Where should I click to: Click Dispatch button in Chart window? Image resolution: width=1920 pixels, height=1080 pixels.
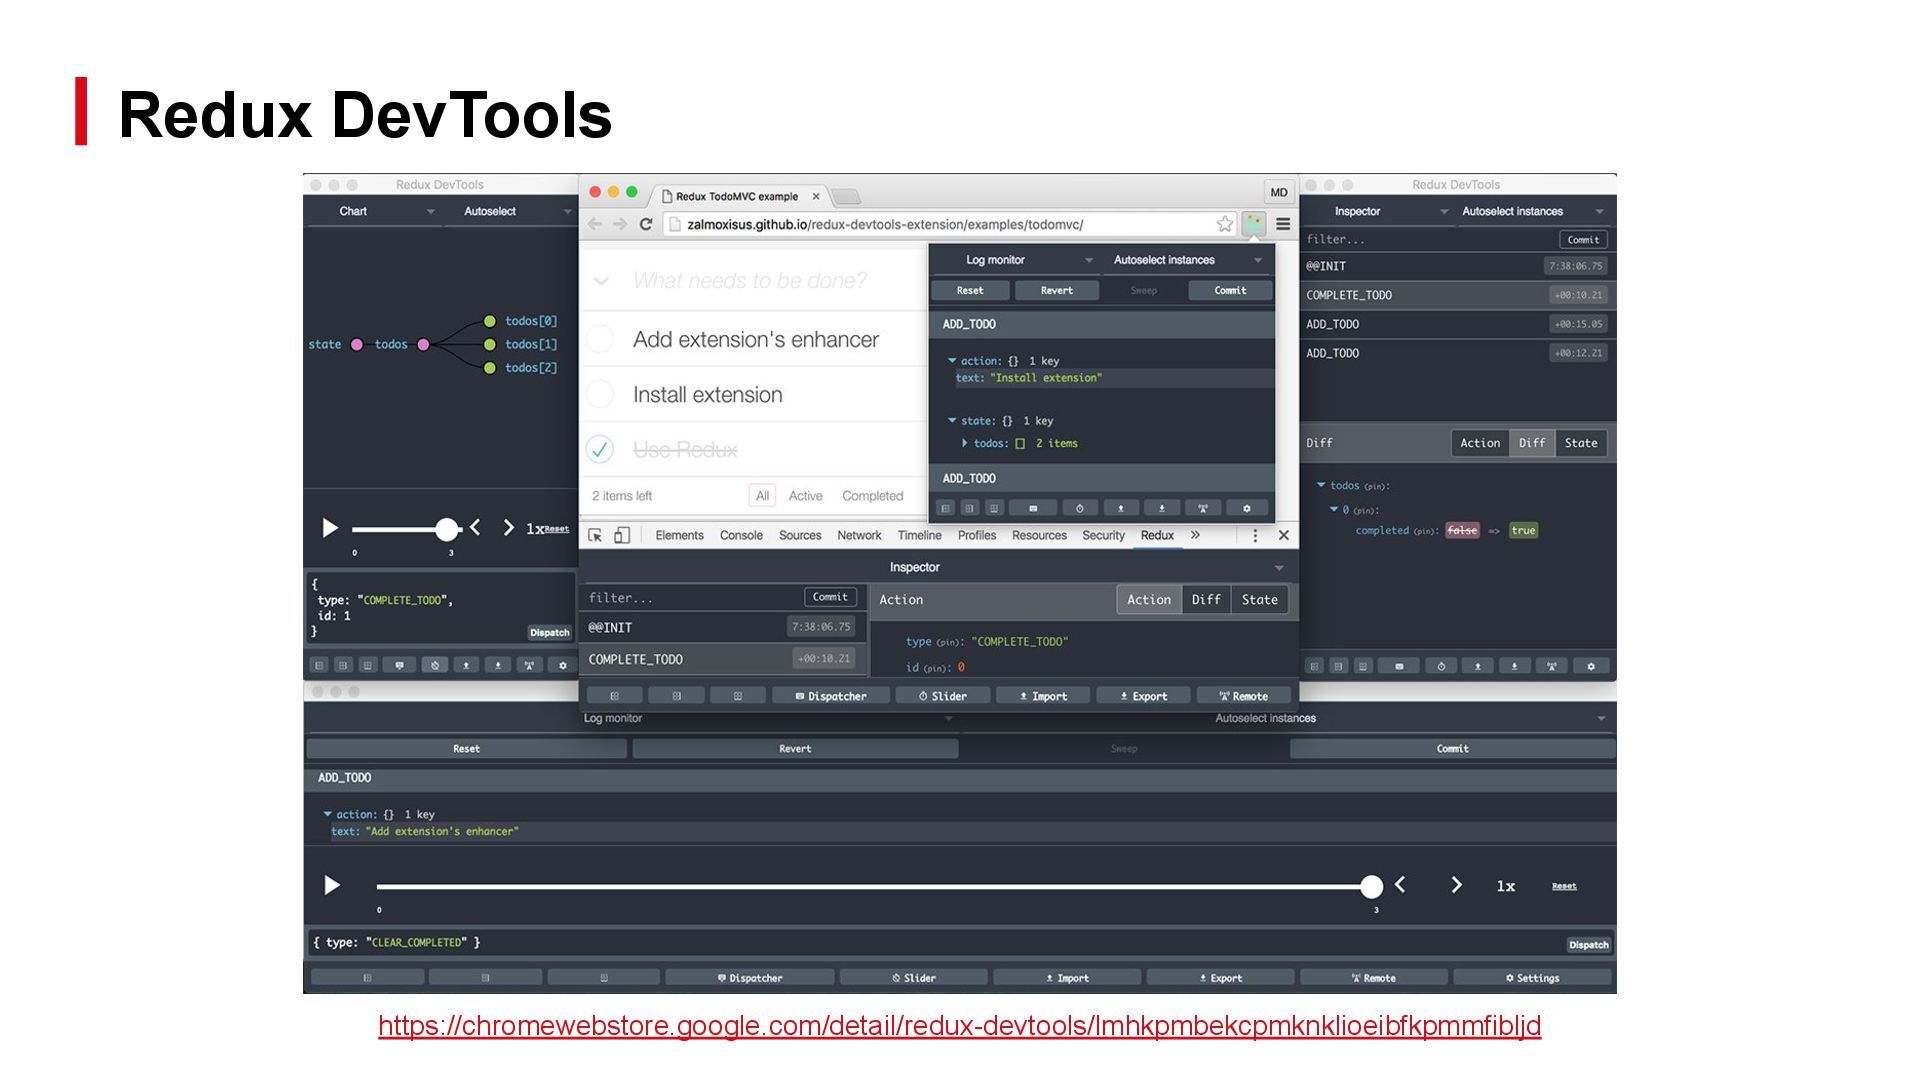click(x=549, y=632)
